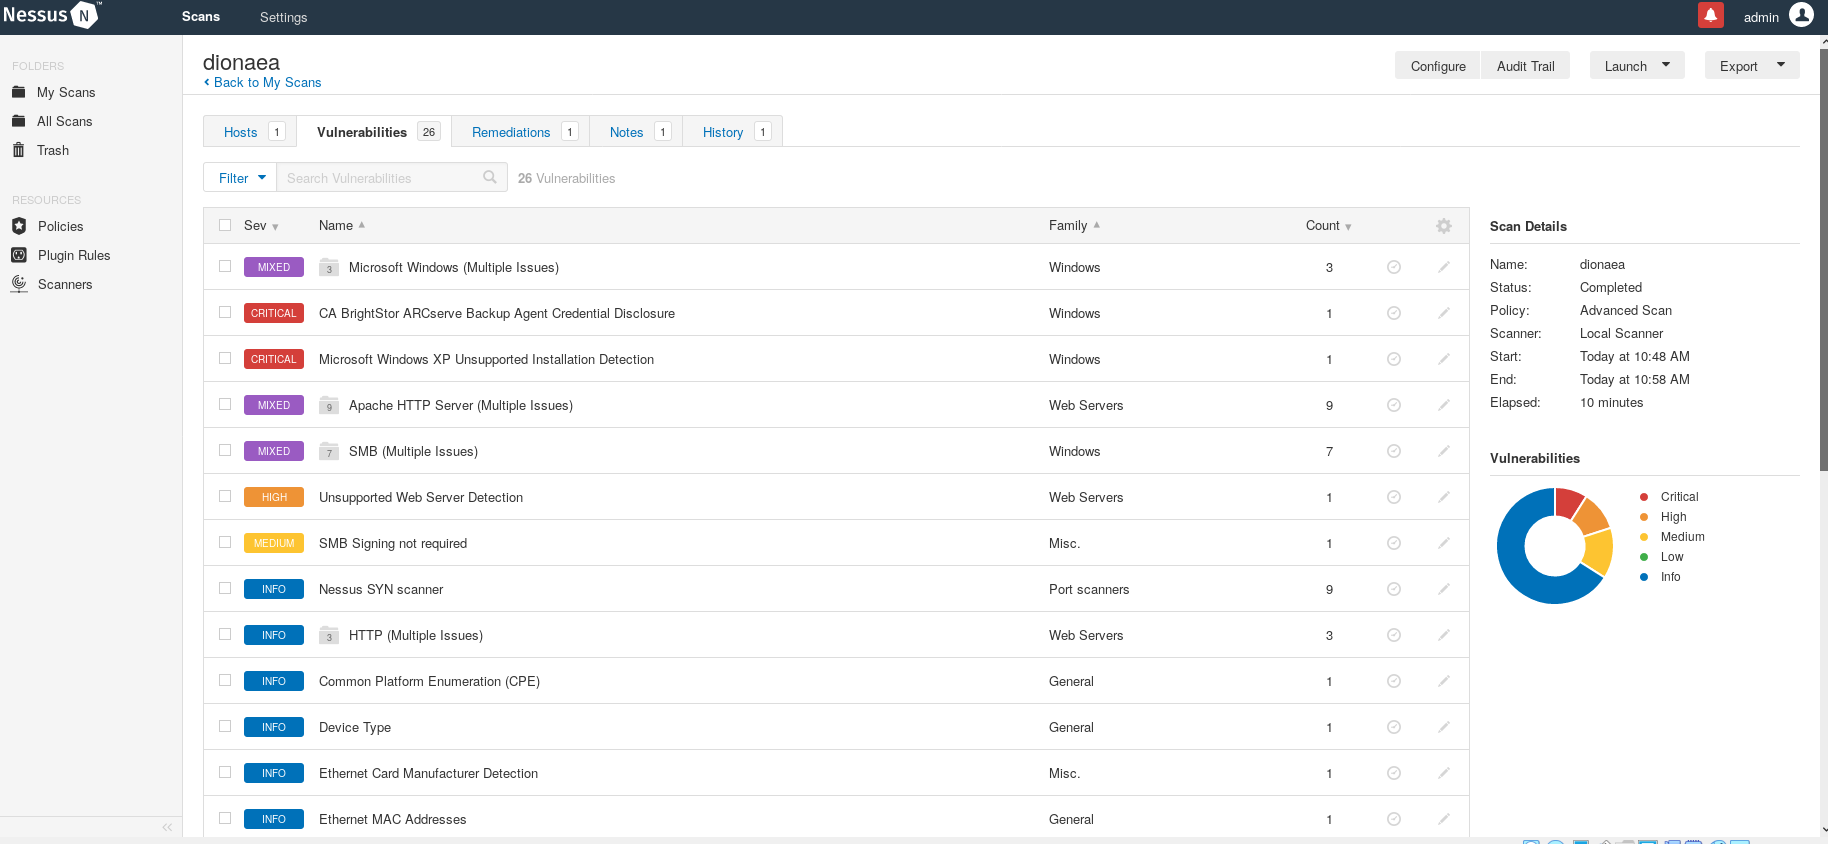
Task: Check the CA BrightStor ARCserve row
Action: point(225,312)
